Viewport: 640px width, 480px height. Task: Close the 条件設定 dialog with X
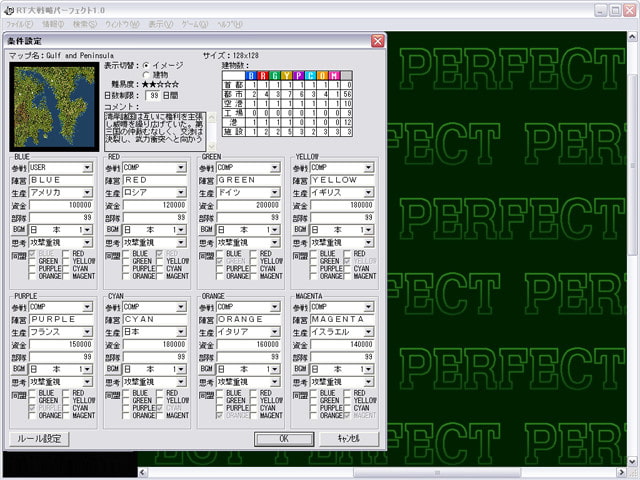[x=377, y=41]
